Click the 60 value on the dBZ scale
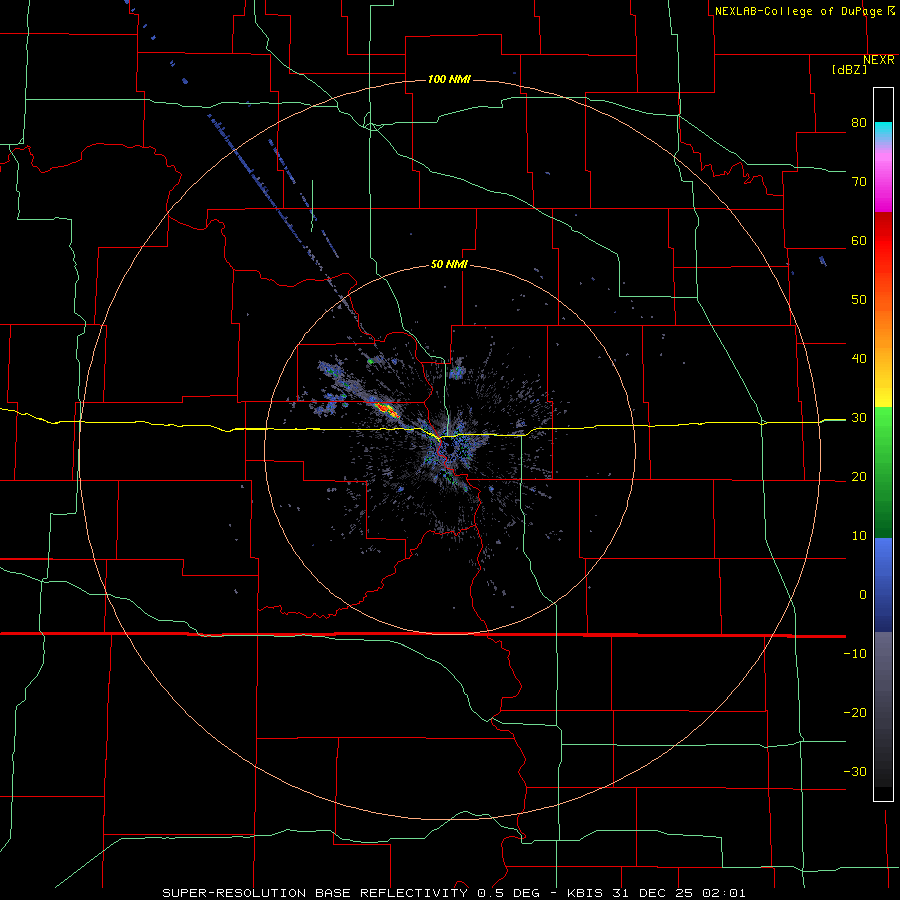The width and height of the screenshot is (900, 900). click(x=859, y=241)
